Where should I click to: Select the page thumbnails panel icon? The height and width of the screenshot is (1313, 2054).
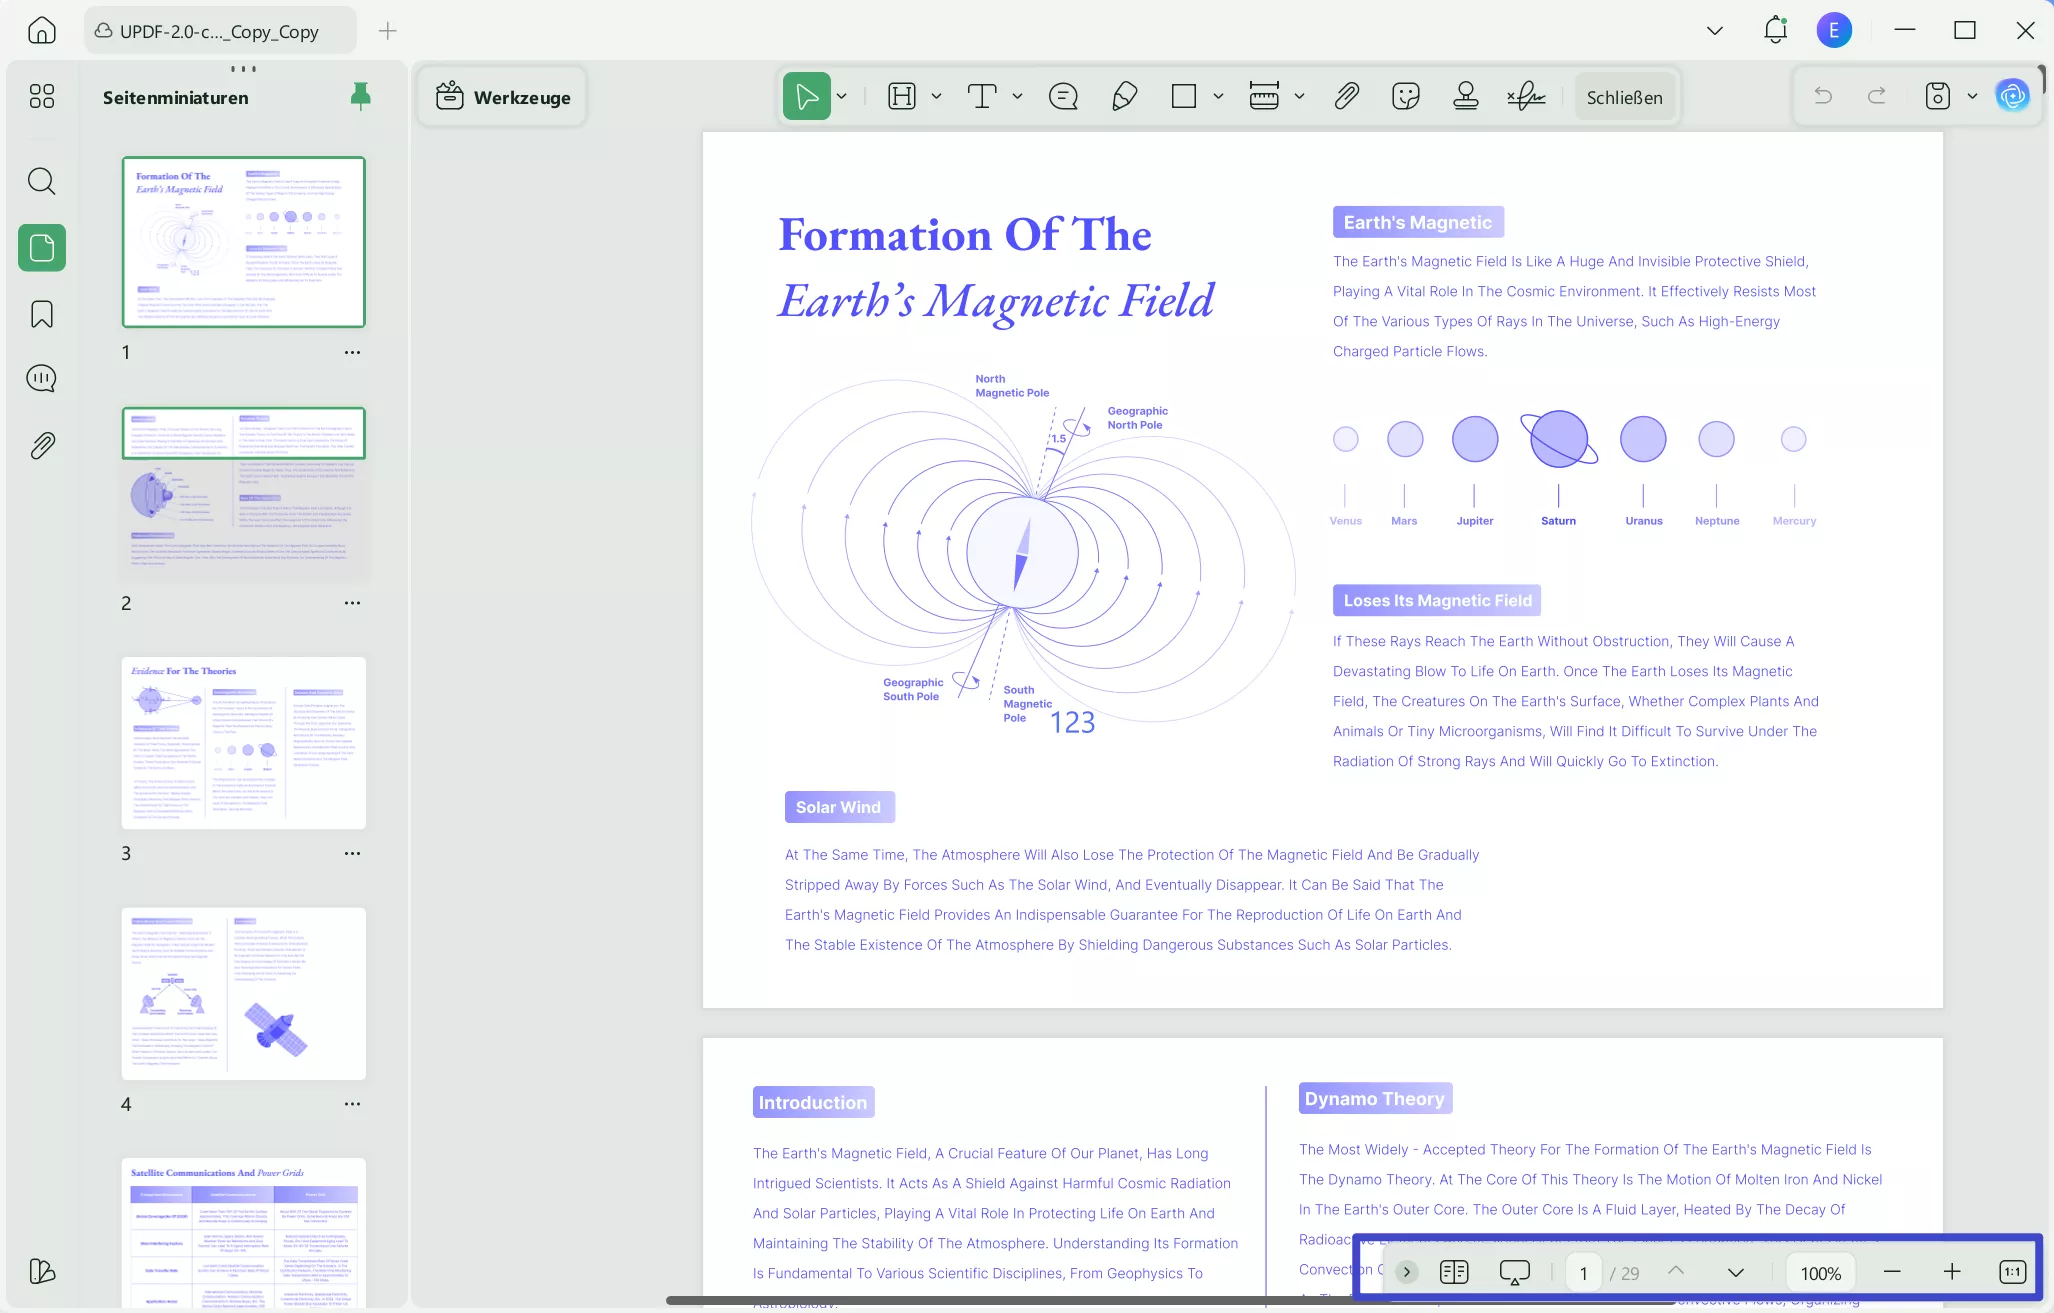[42, 247]
